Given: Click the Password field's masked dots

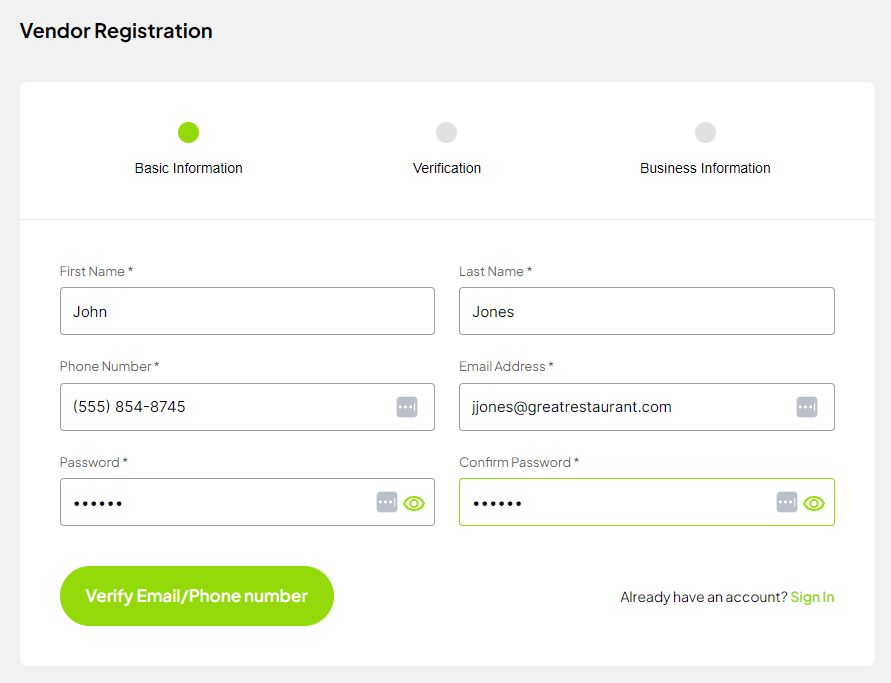Looking at the screenshot, I should (98, 503).
